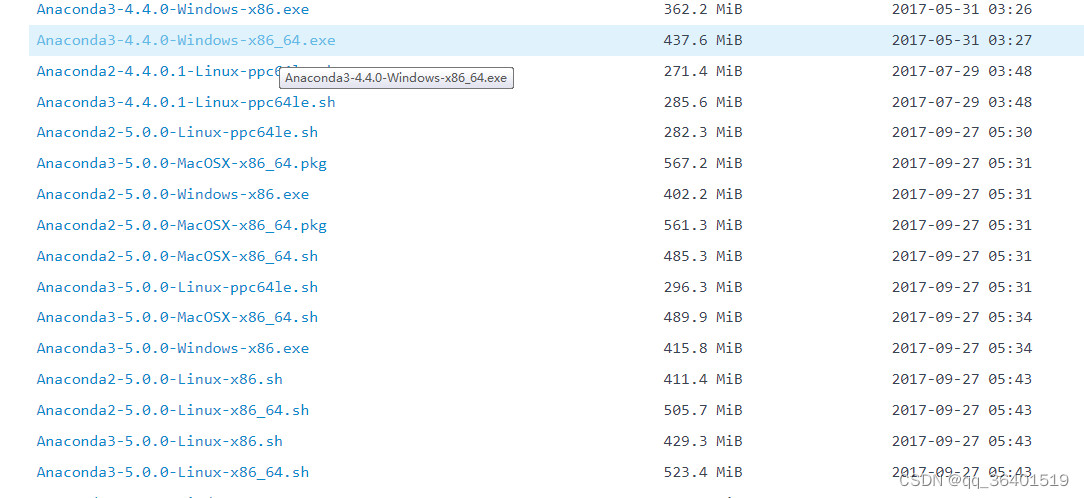The height and width of the screenshot is (498, 1084).
Task: Click the date in the 271.4 MiB row
Action: pos(962,71)
